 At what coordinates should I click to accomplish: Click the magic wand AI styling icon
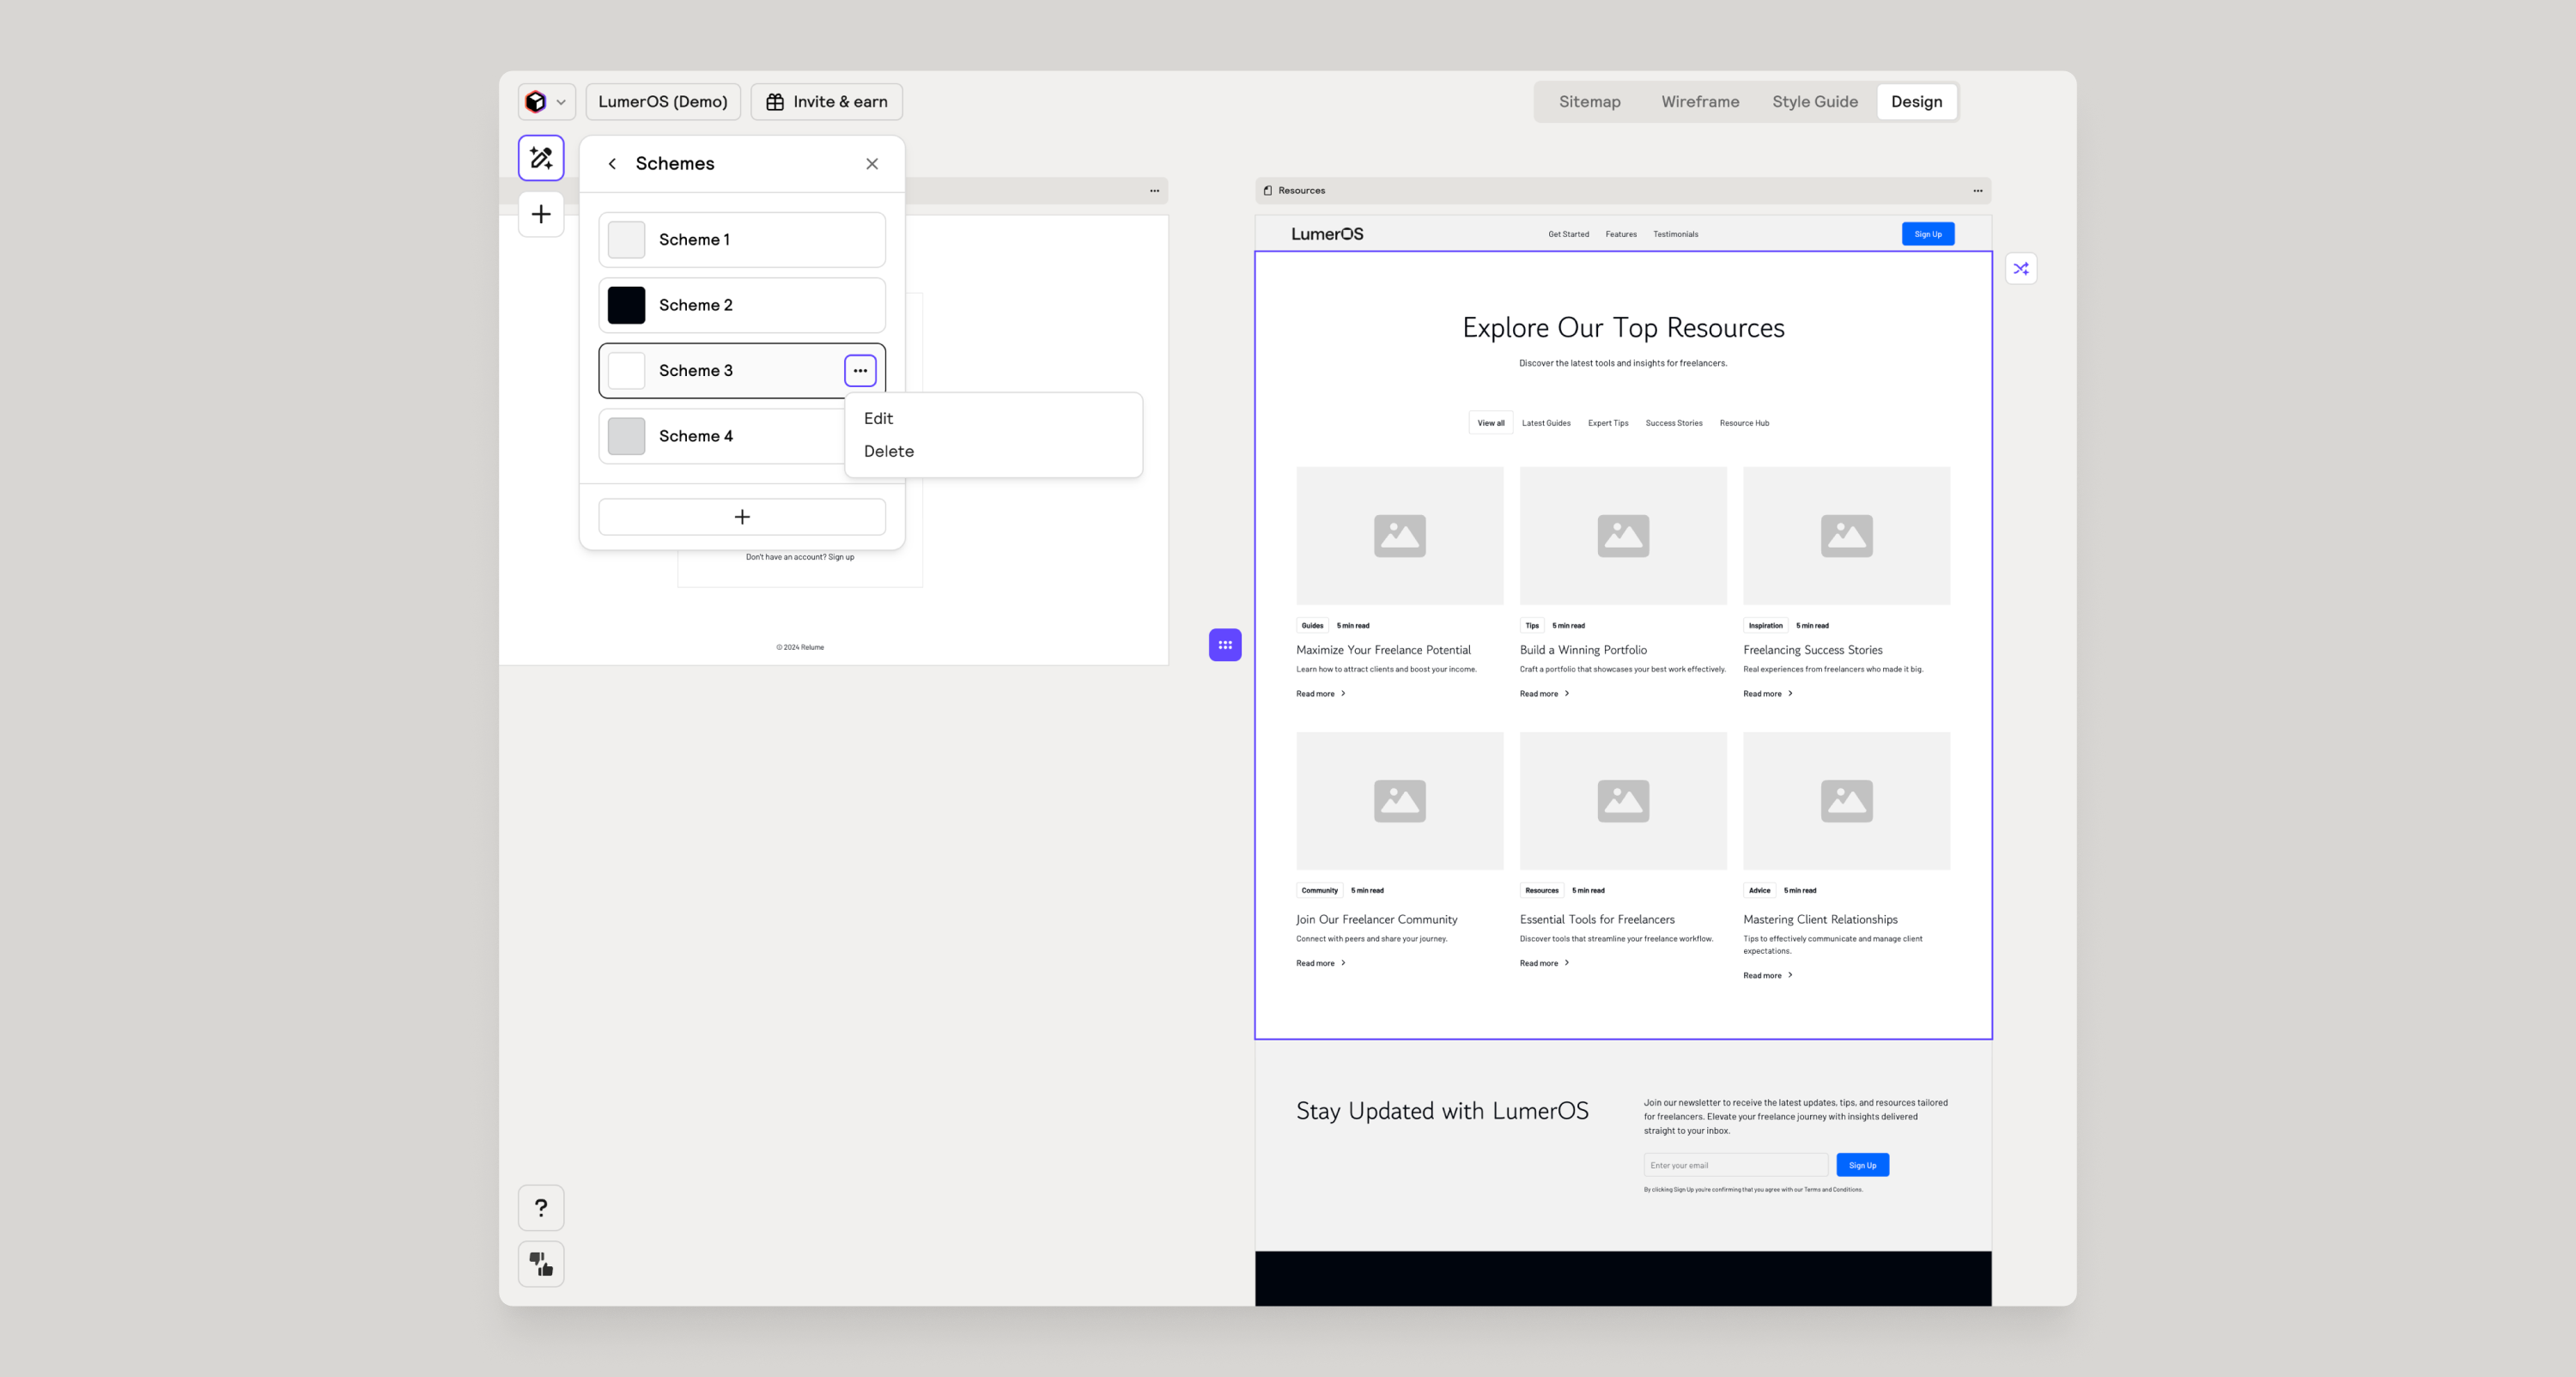pyautogui.click(x=541, y=158)
